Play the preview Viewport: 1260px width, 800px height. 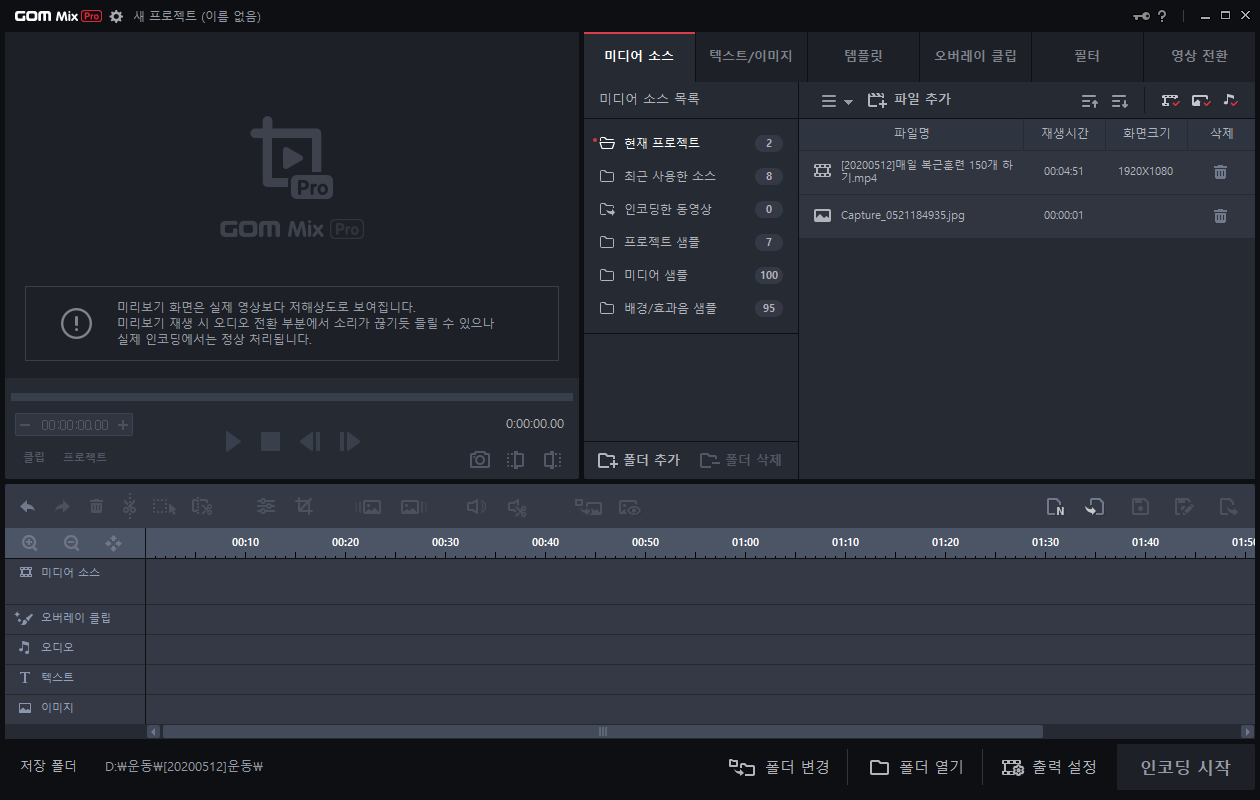point(233,441)
